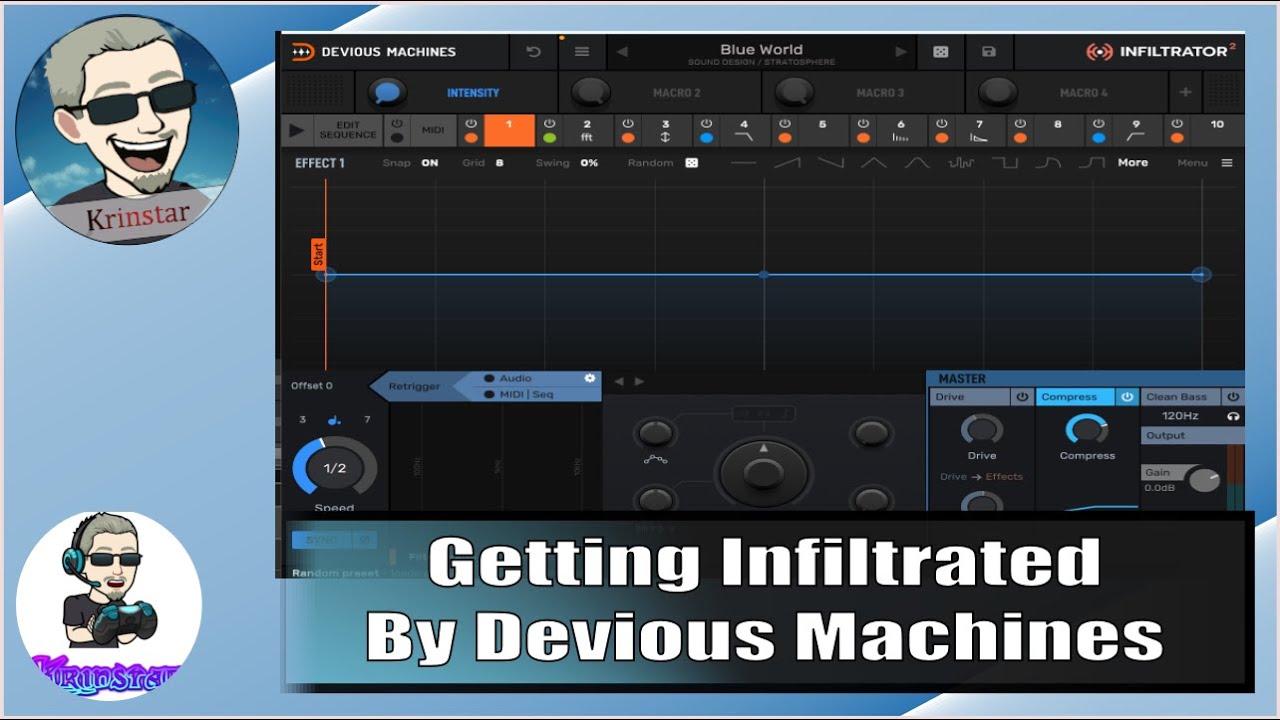Click the Start marker on envelope
1280x720 pixels.
319,255
